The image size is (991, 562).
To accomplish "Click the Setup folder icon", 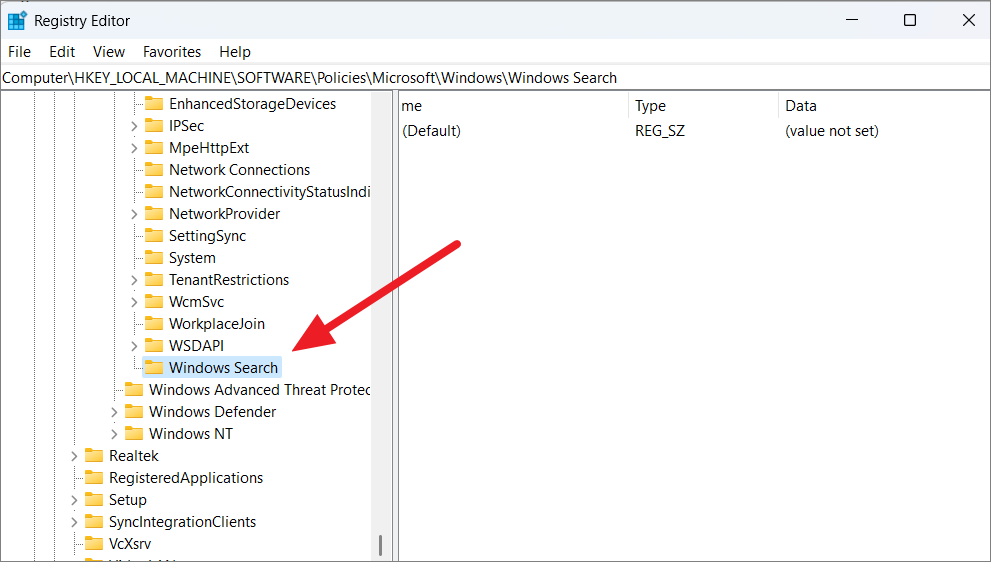I will pyautogui.click(x=94, y=500).
